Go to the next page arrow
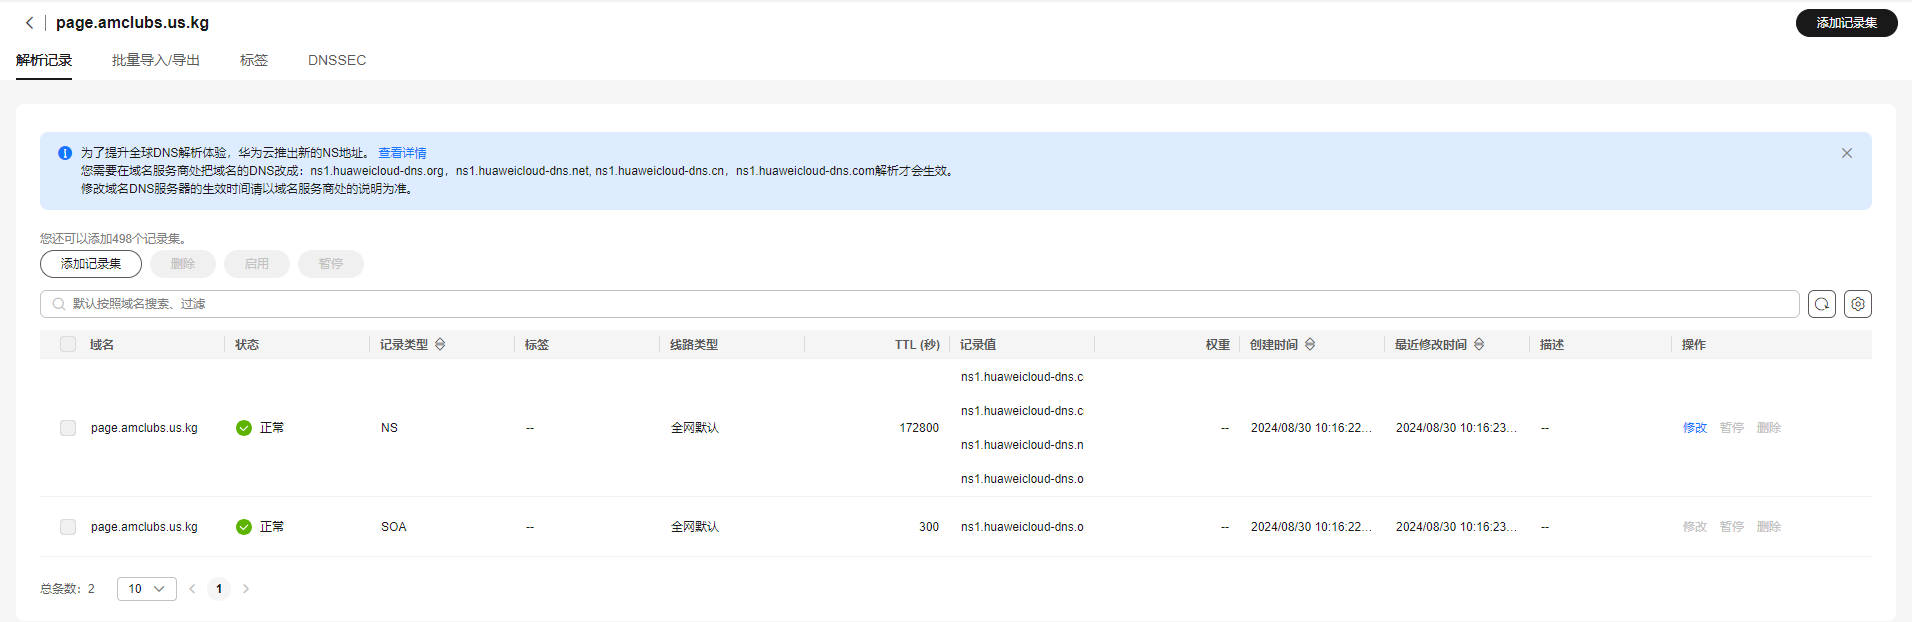 click(x=246, y=589)
